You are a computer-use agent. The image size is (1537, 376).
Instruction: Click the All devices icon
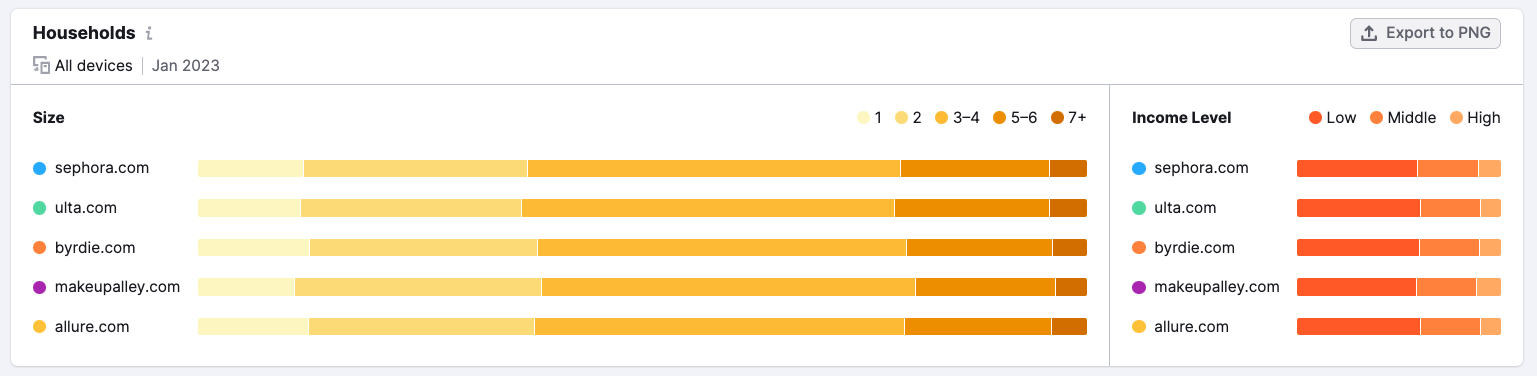[41, 66]
